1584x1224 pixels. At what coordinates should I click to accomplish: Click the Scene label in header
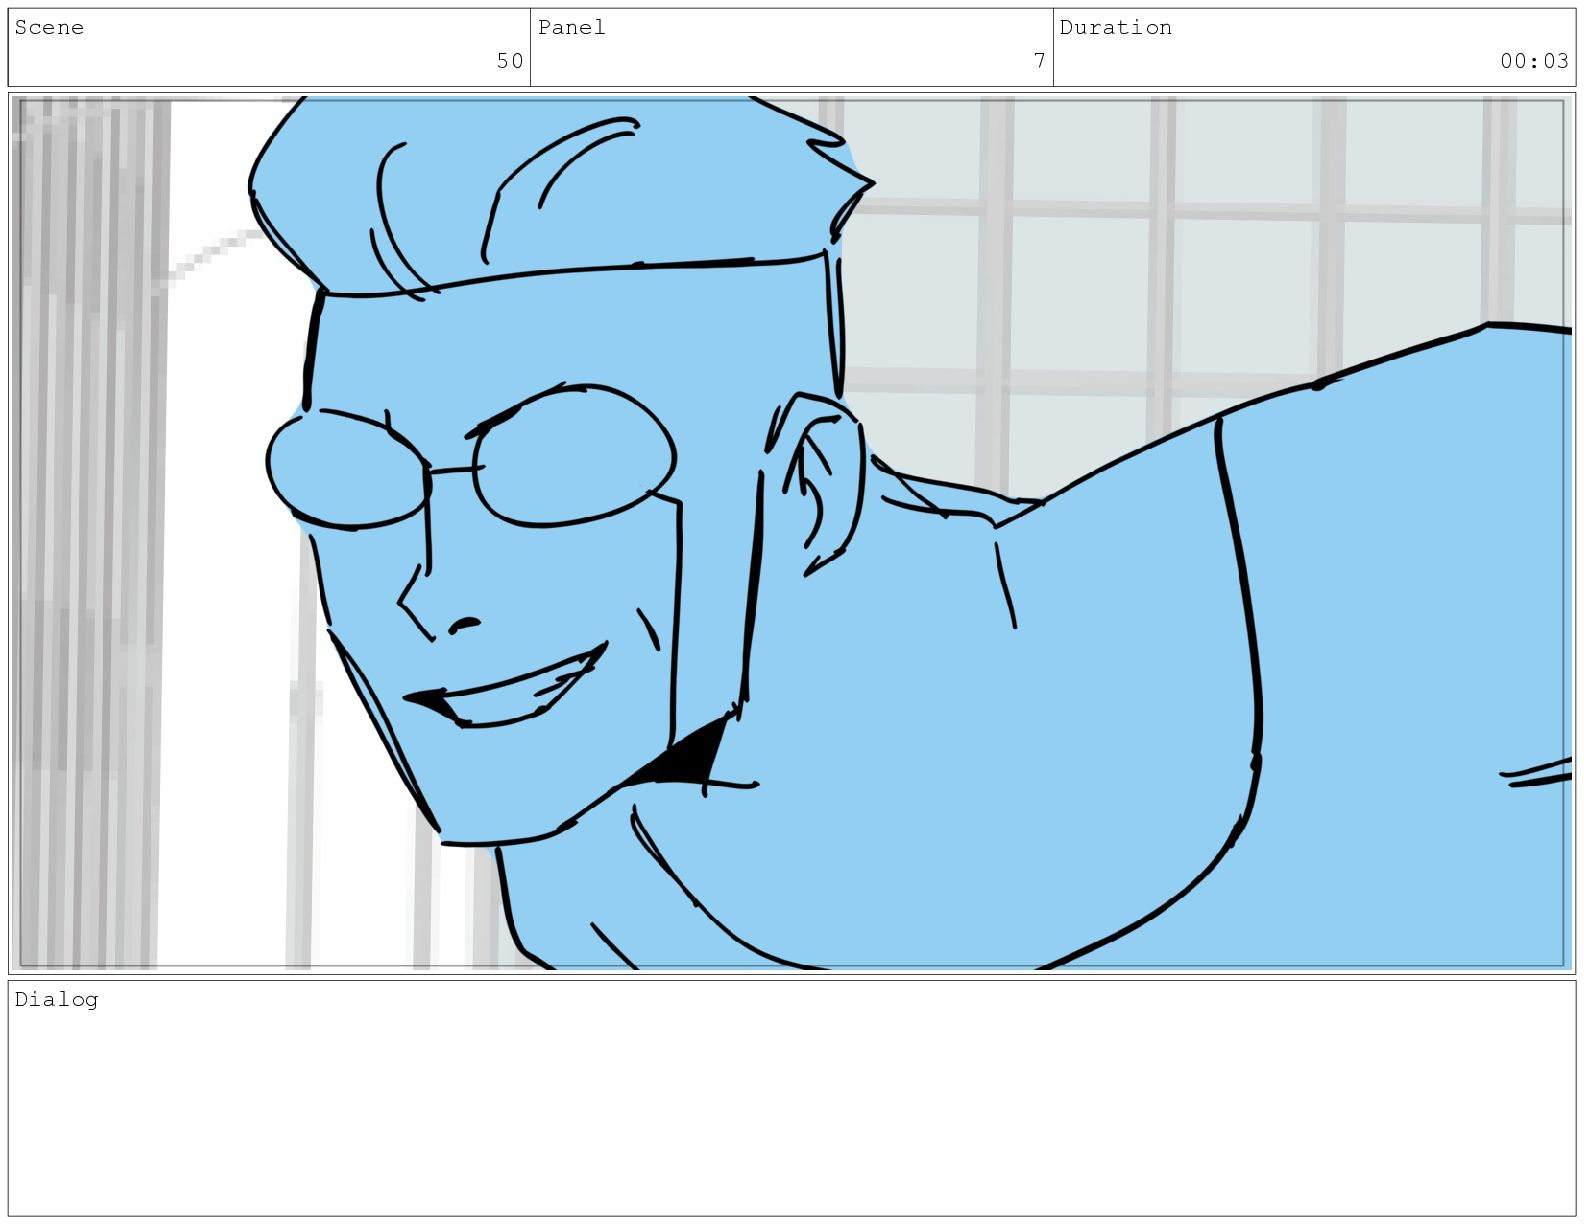click(49, 28)
